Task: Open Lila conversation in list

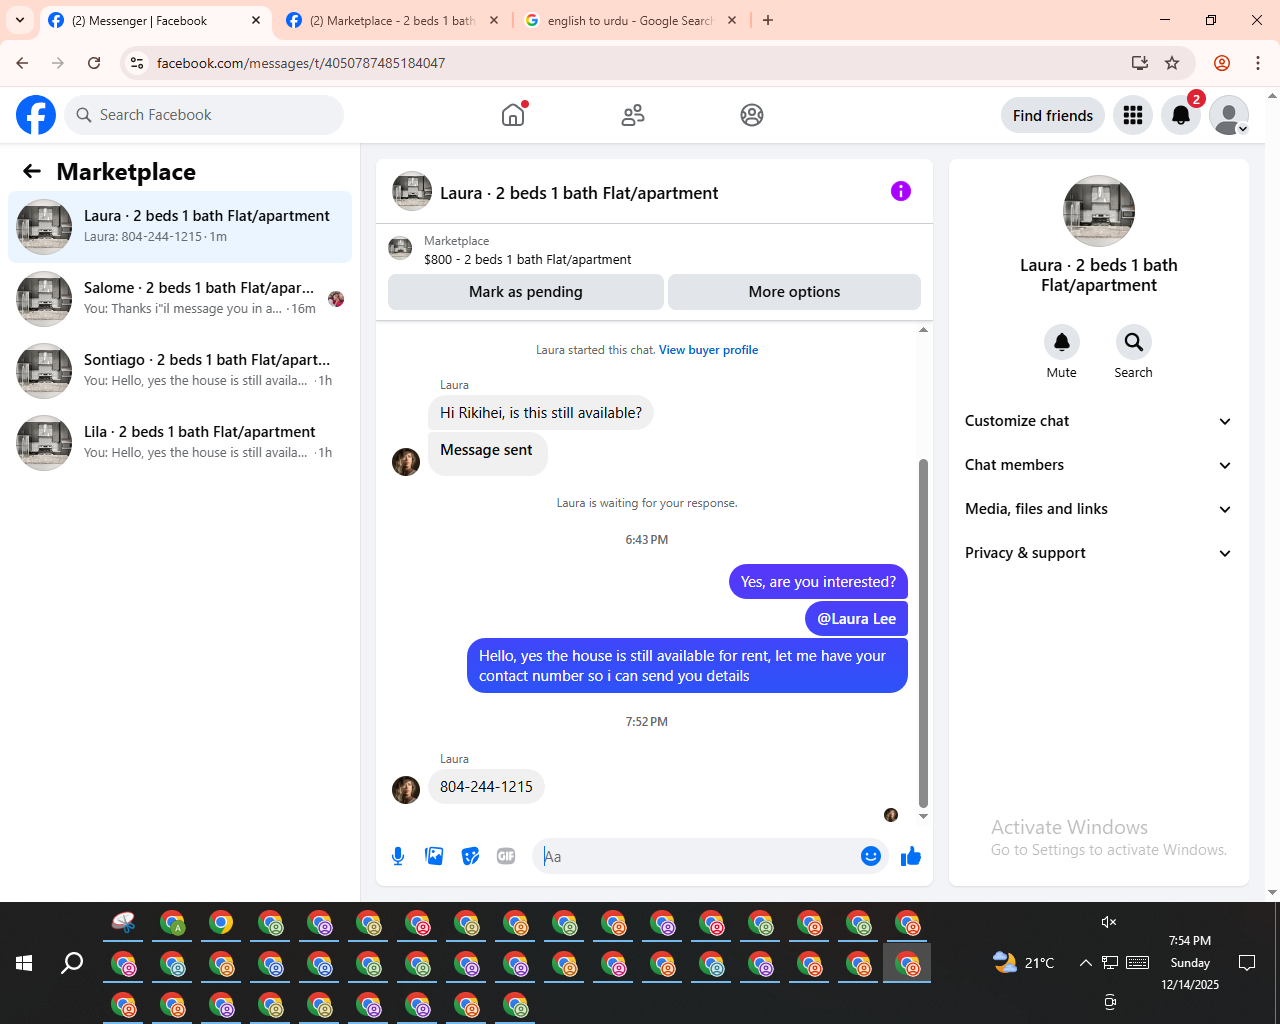Action: point(180,443)
